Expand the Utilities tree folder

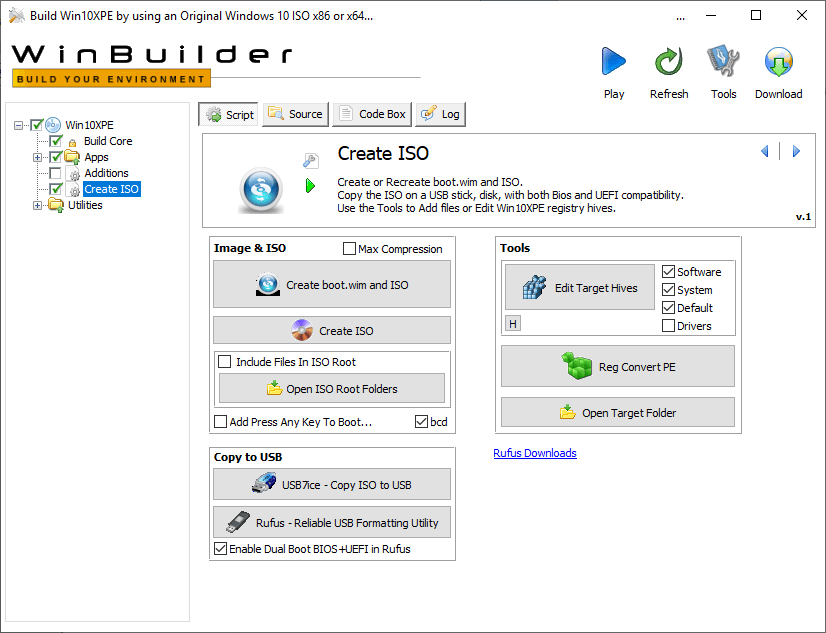[37, 205]
